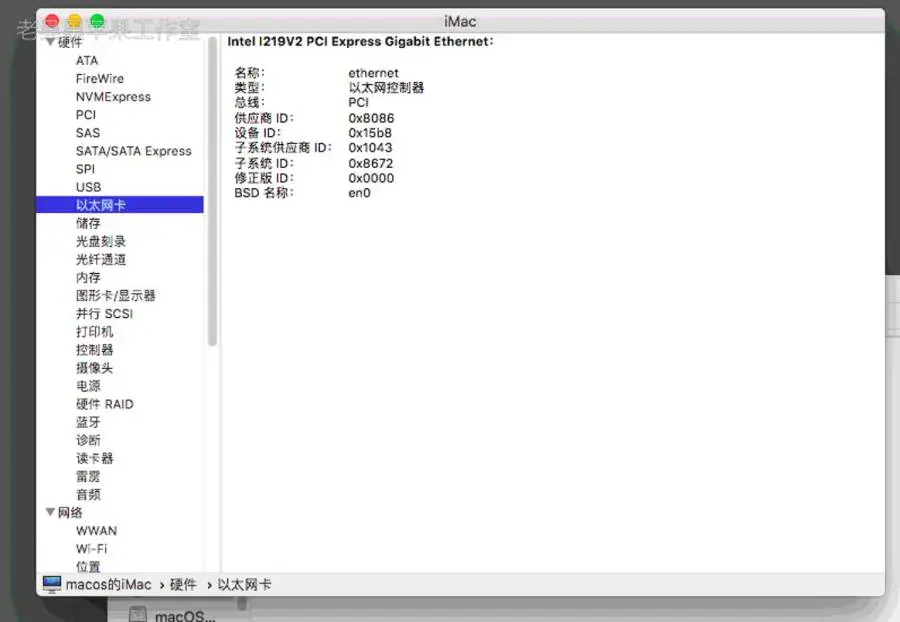Click the Intel I219V2 device heading
This screenshot has height=622, width=900.
[360, 41]
